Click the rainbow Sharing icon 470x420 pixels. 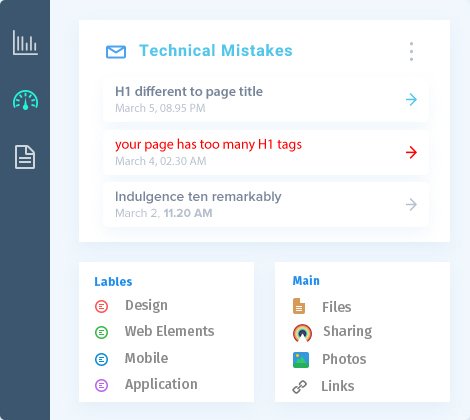click(302, 333)
